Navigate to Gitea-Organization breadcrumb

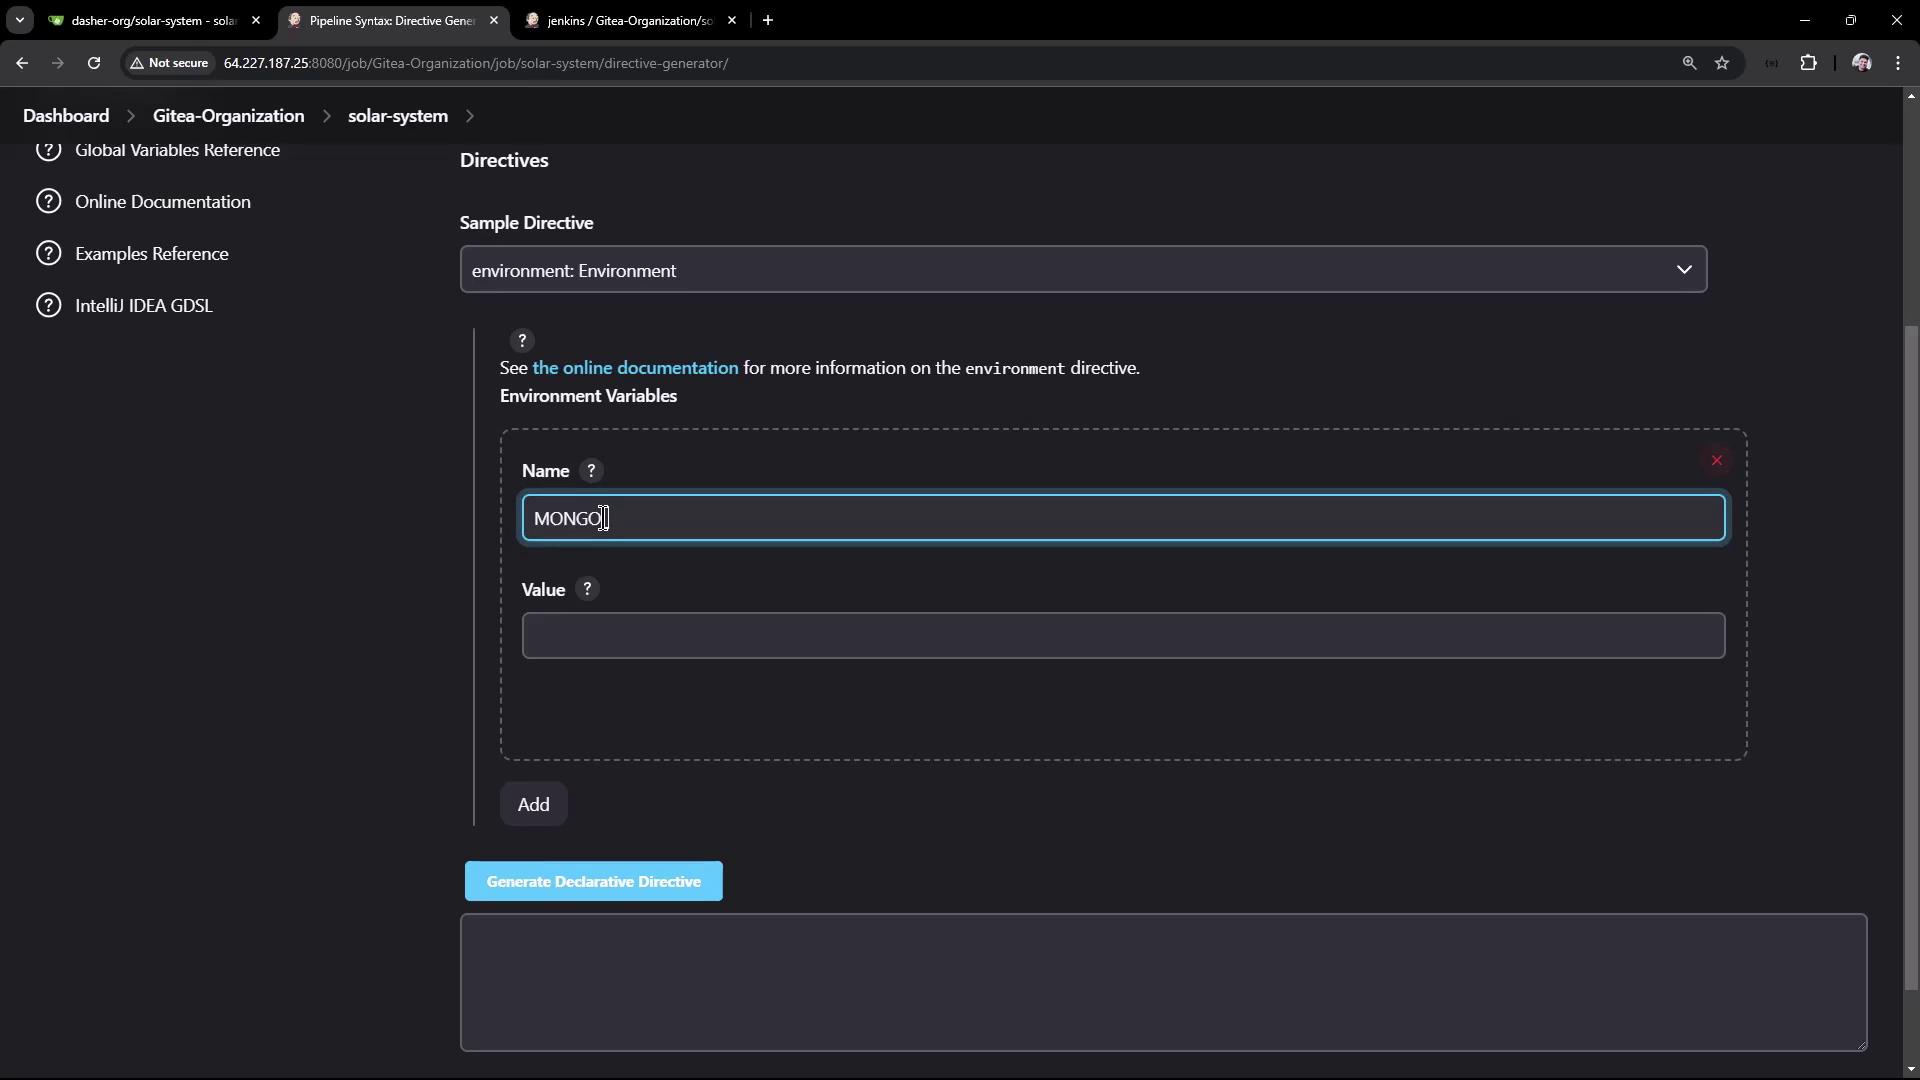coord(228,116)
